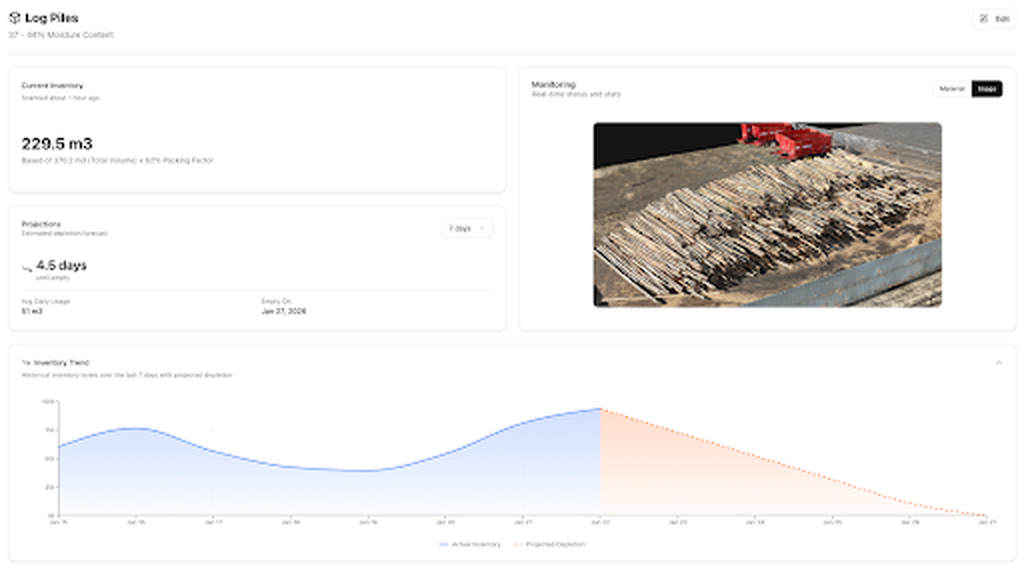Click the Avg Daily Usage 51 m3 value
1024x572 pixels.
click(32, 311)
